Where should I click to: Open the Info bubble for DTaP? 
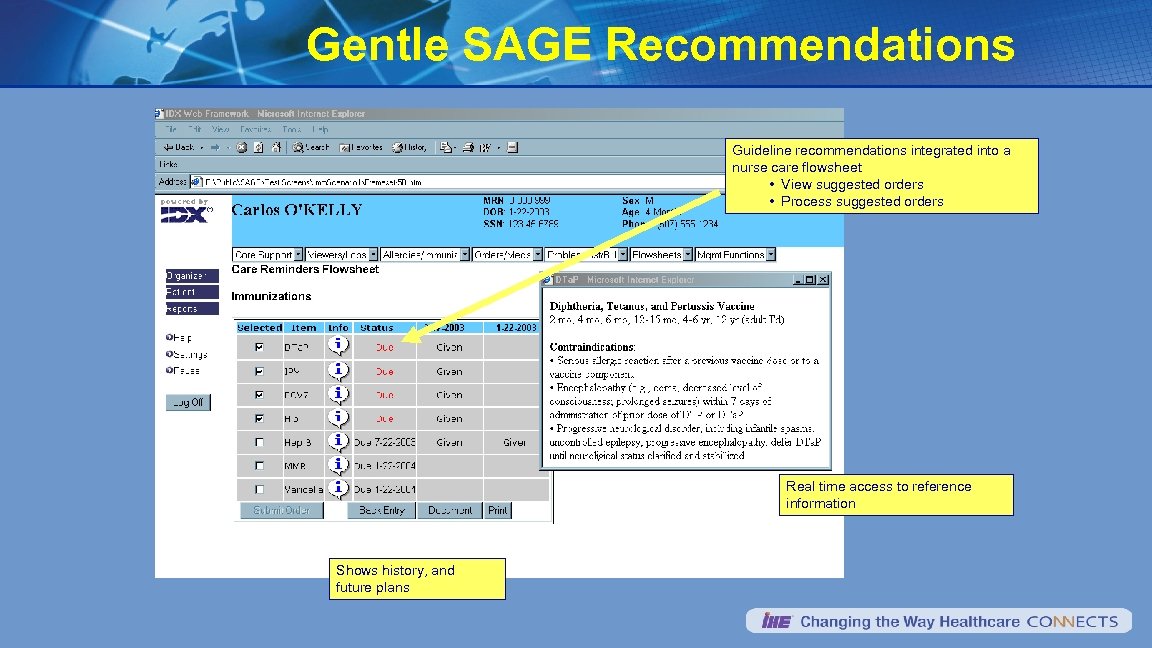[x=339, y=346]
